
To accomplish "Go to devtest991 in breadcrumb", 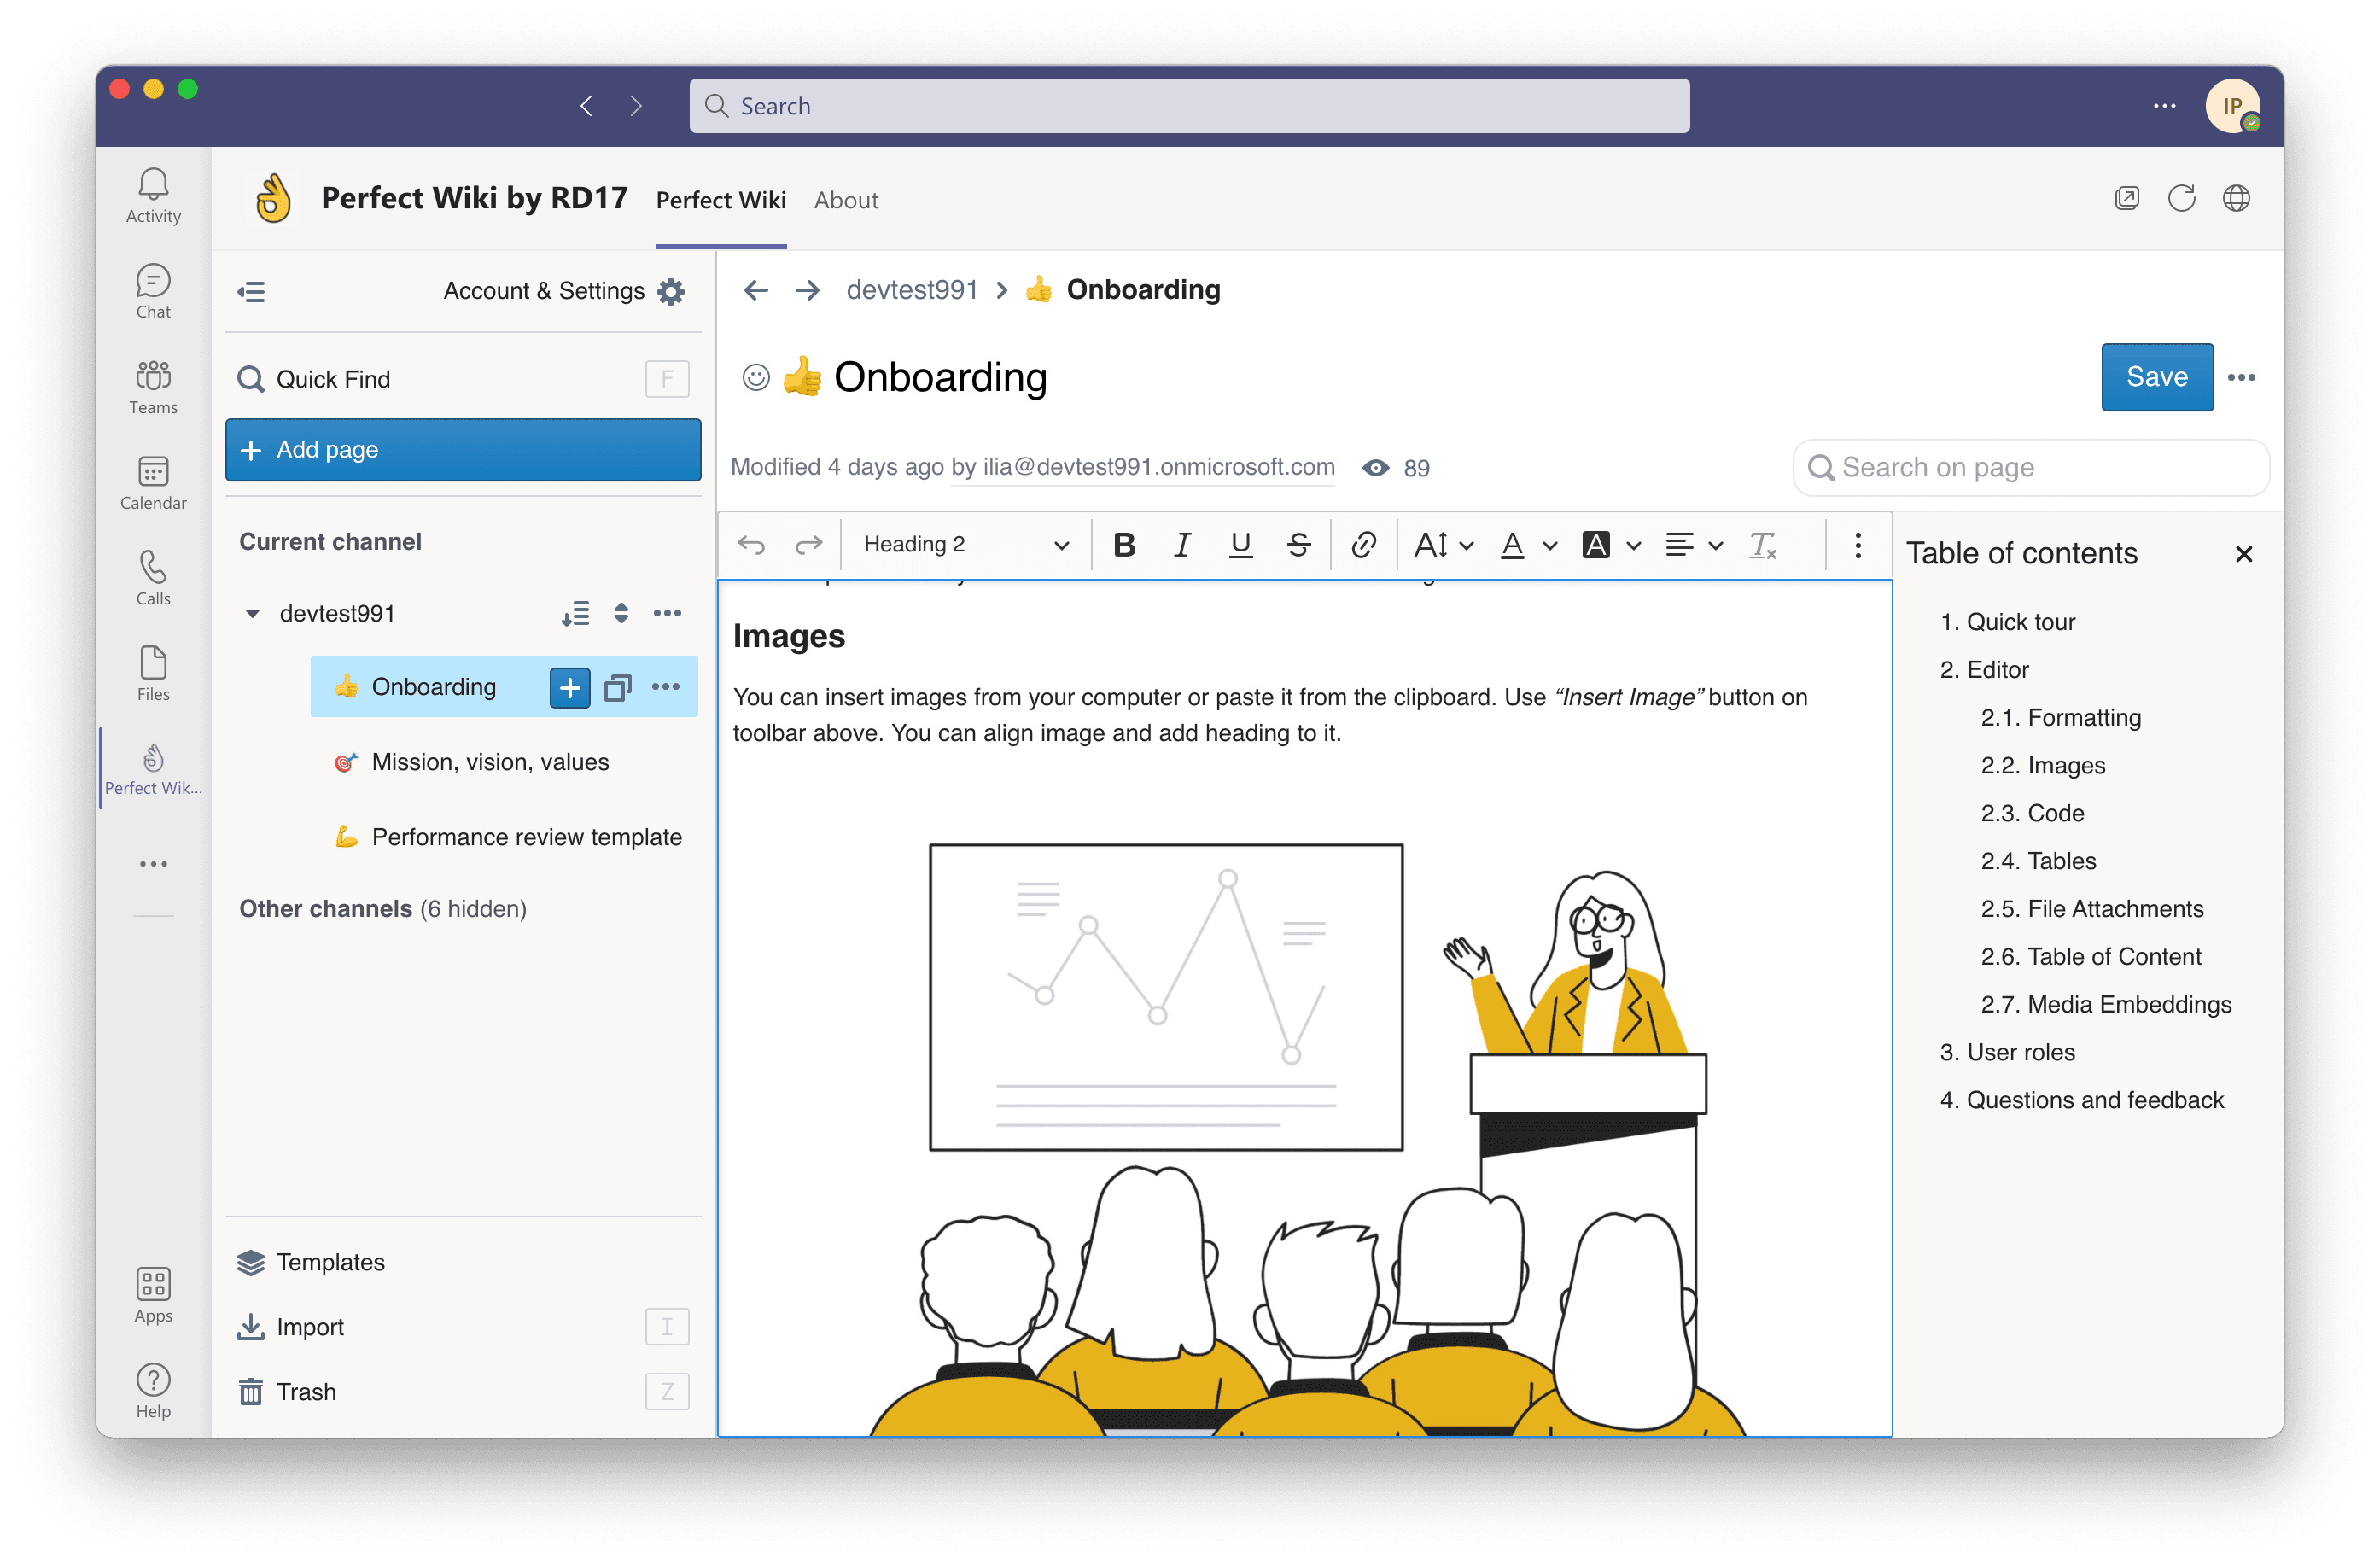I will pyautogui.click(x=911, y=290).
